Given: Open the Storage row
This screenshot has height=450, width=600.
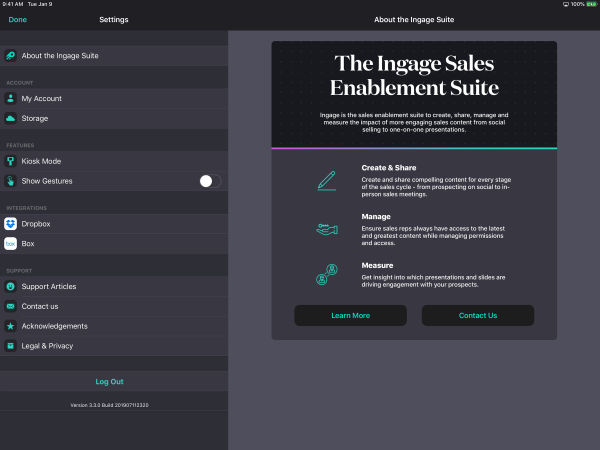Looking at the screenshot, I should (114, 119).
